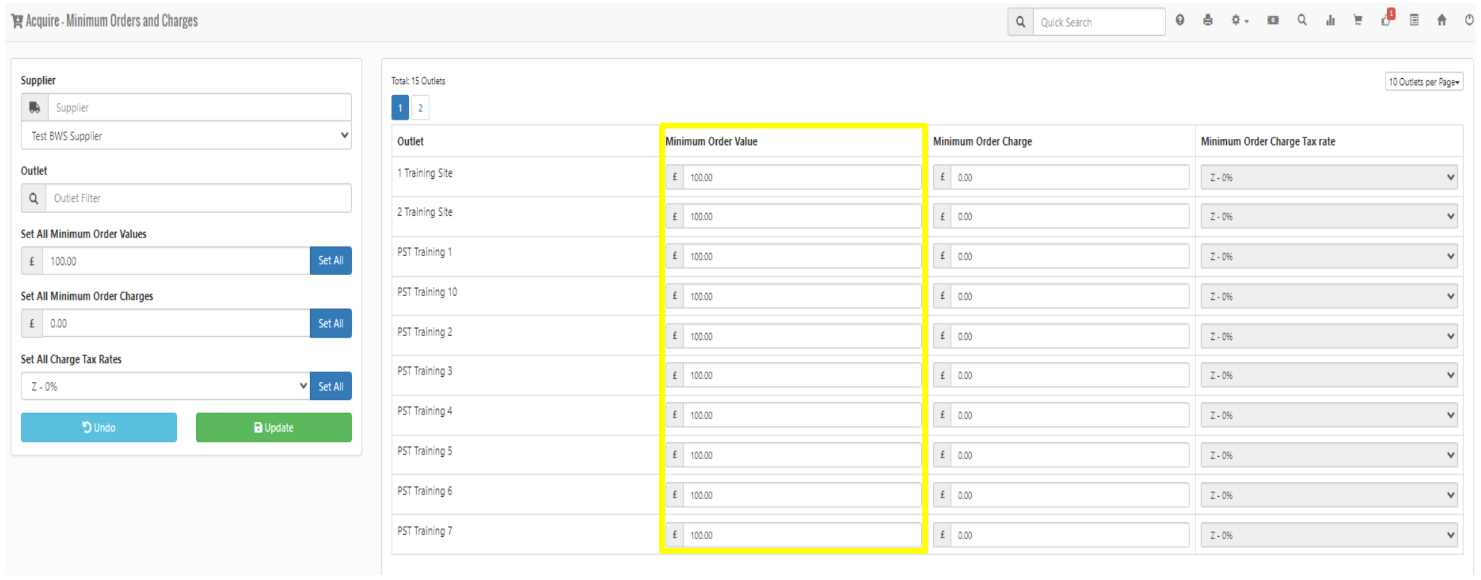Click Set All for Minimum Order Values
This screenshot has height=580, width=1481.
pos(330,261)
